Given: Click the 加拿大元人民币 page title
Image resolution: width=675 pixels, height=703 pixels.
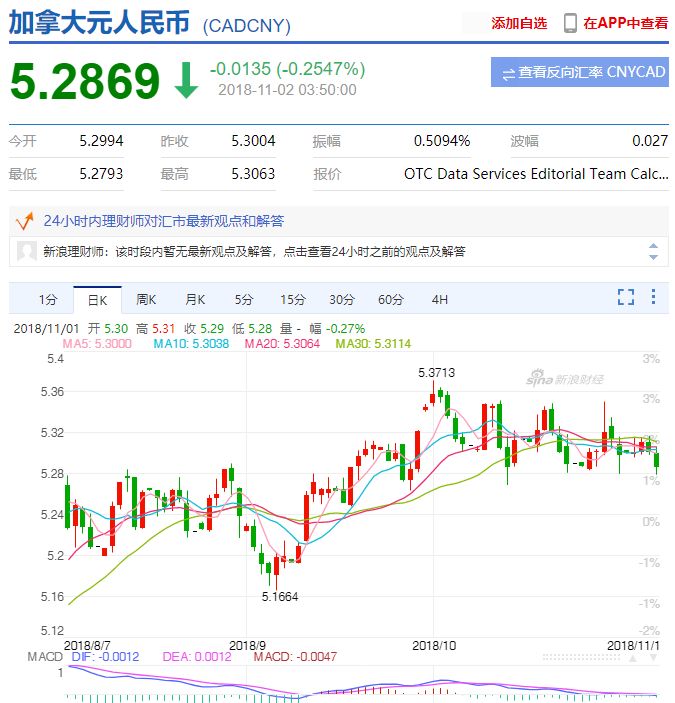Looking at the screenshot, I should tap(99, 23).
